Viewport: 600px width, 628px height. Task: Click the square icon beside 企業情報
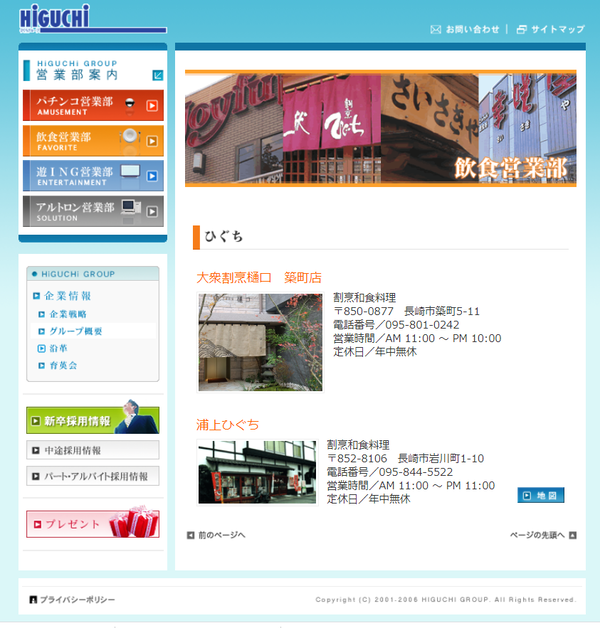pyautogui.click(x=36, y=296)
